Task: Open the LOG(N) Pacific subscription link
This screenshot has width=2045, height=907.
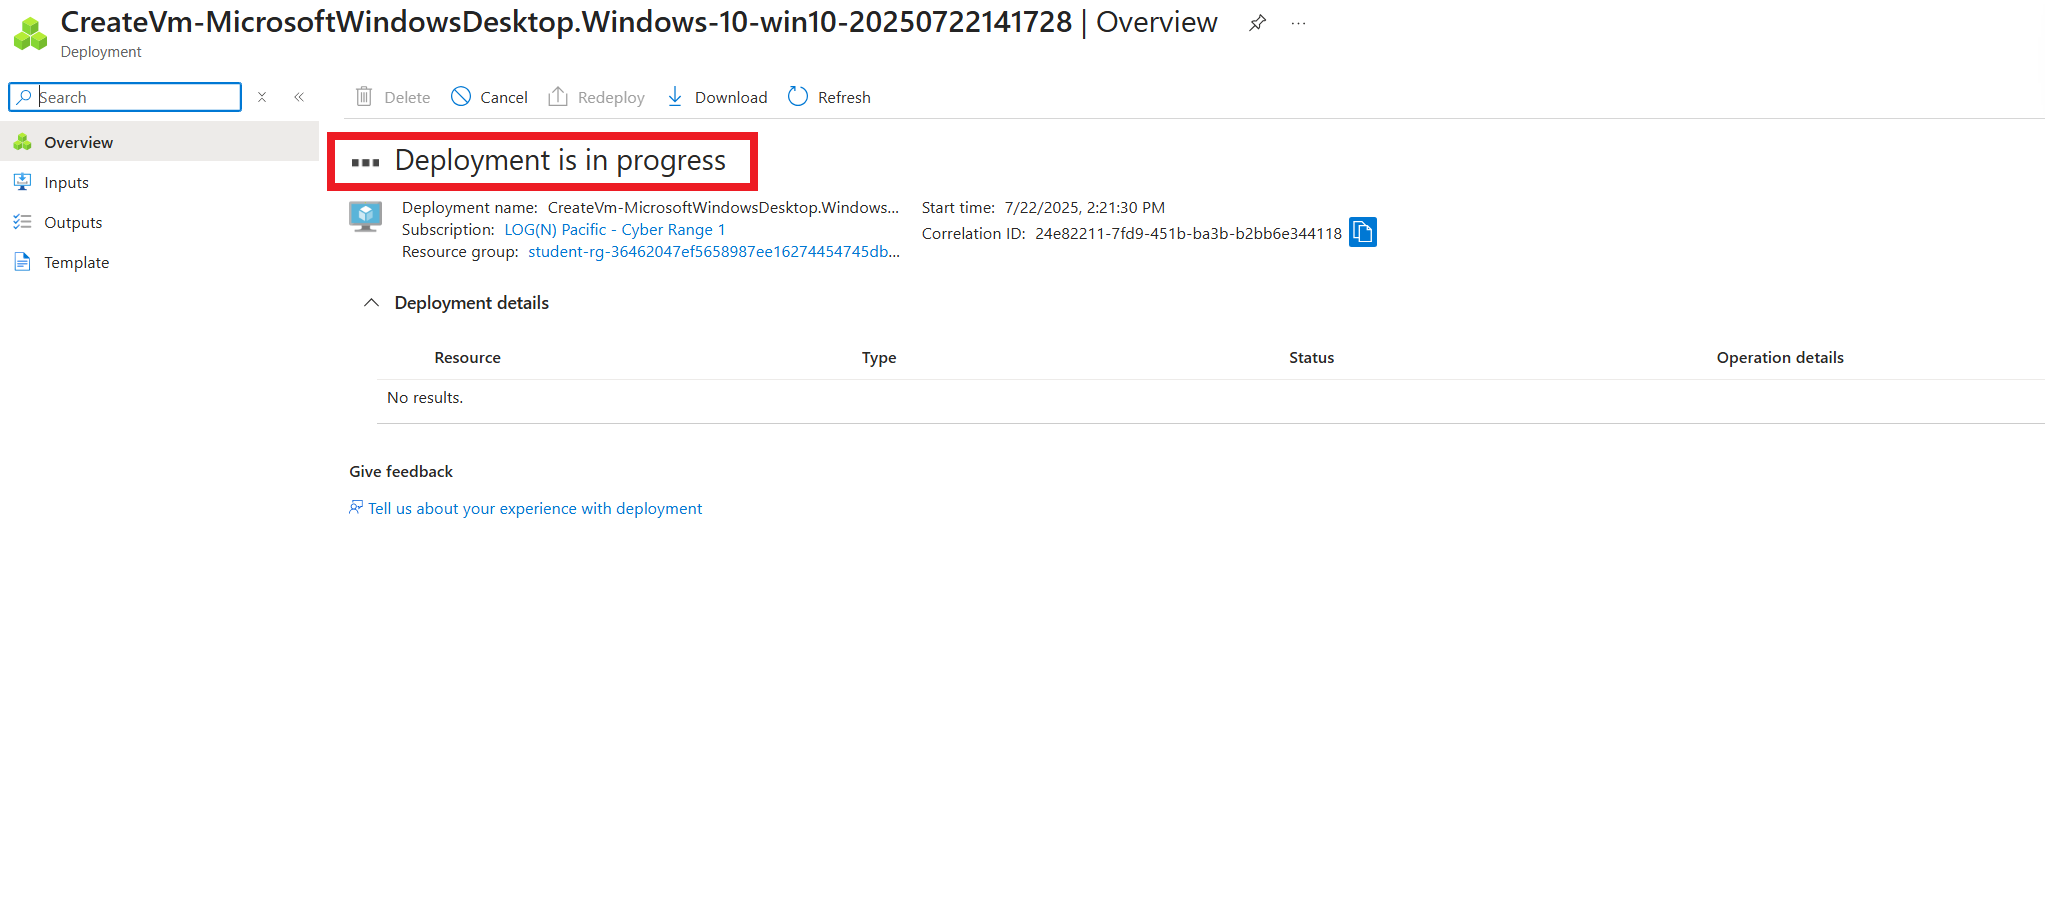Action: pos(614,229)
